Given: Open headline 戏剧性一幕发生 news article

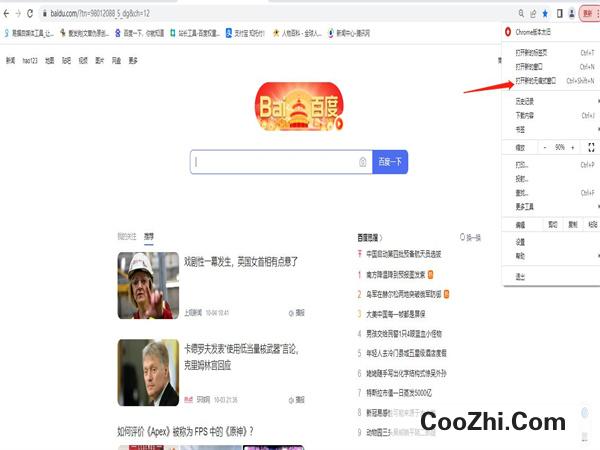Looking at the screenshot, I should pyautogui.click(x=241, y=262).
